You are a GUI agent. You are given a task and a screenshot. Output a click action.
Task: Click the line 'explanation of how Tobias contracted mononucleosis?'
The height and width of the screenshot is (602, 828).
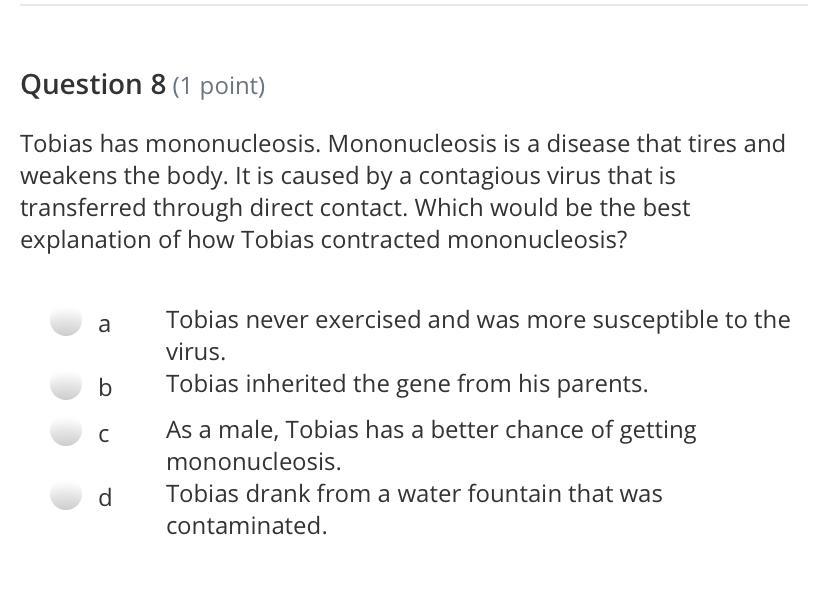point(323,240)
